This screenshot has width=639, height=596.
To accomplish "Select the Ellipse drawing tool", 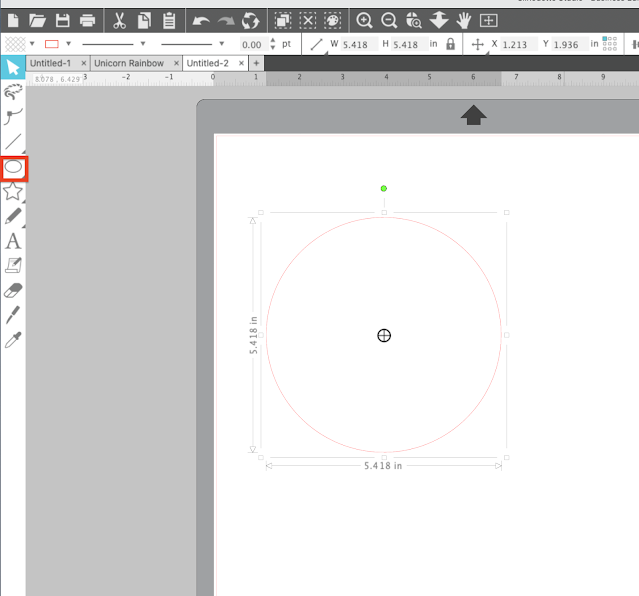I will pyautogui.click(x=13, y=167).
